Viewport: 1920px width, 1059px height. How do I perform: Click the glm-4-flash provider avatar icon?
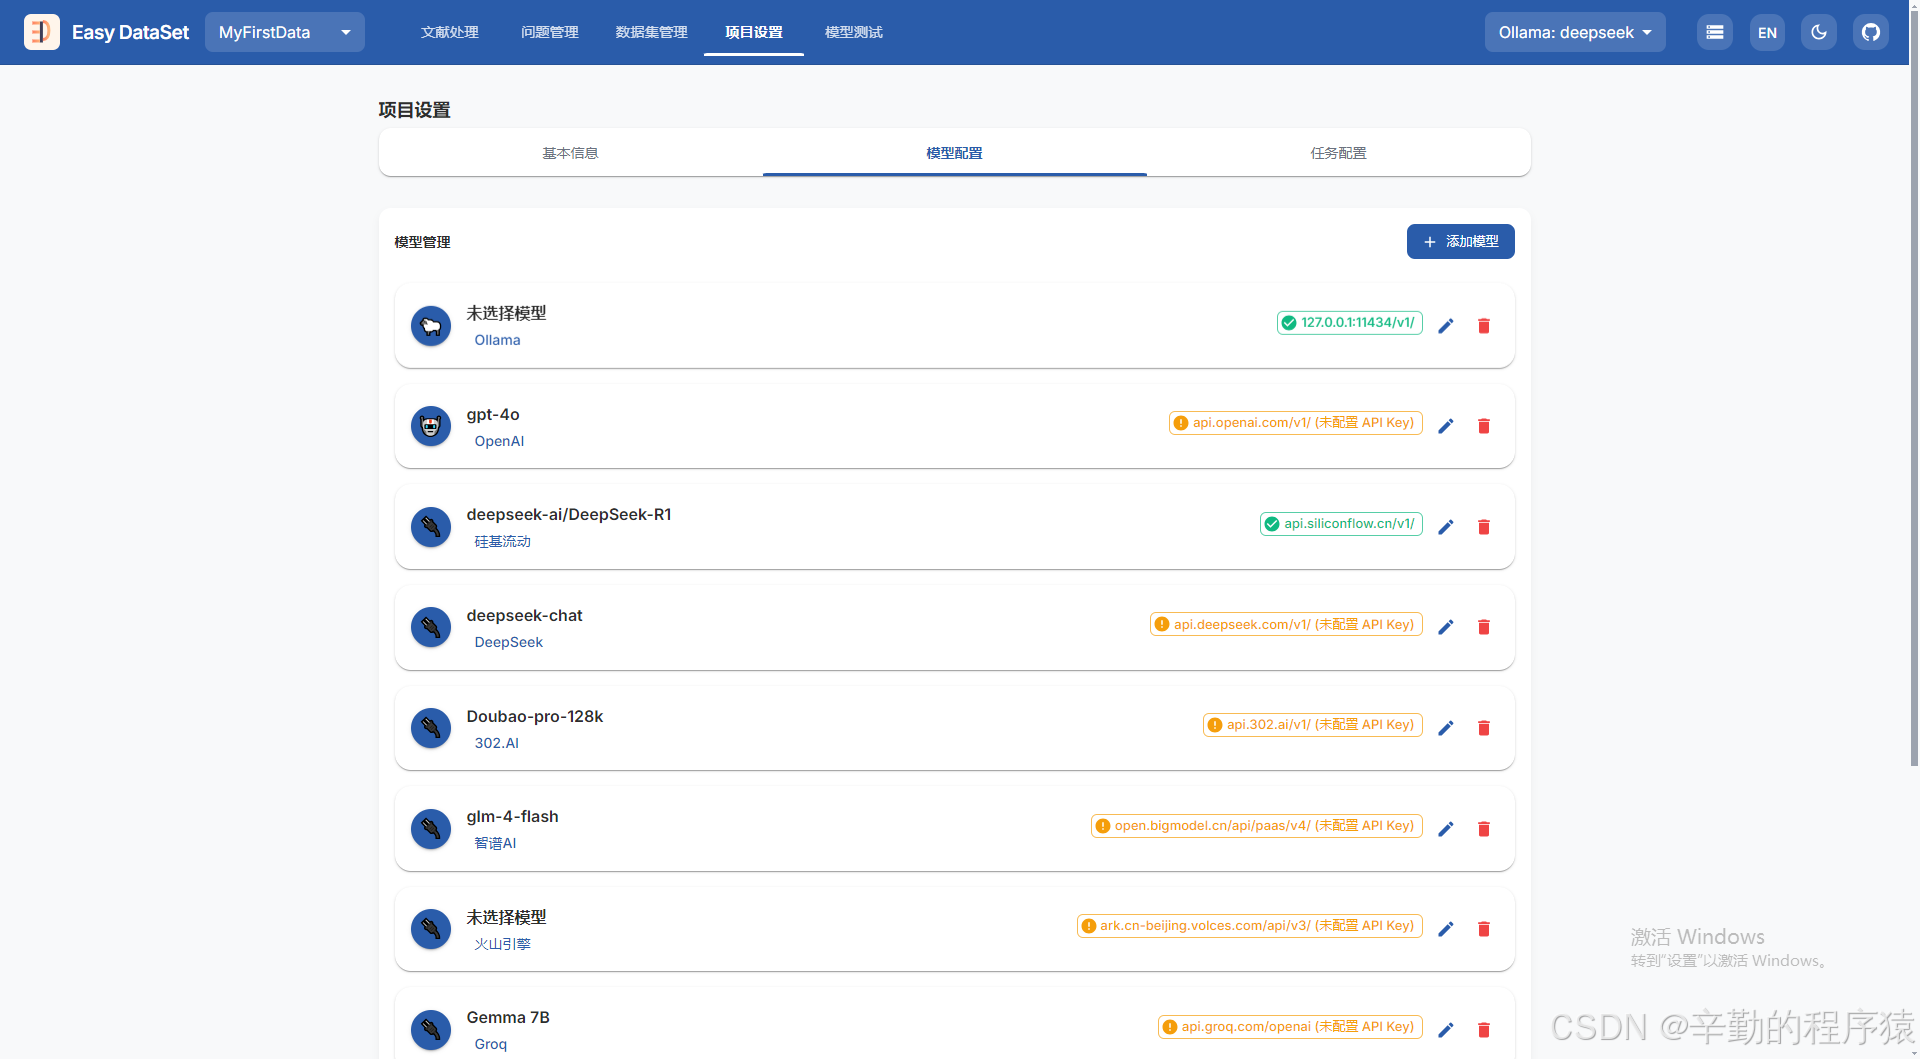click(x=431, y=829)
